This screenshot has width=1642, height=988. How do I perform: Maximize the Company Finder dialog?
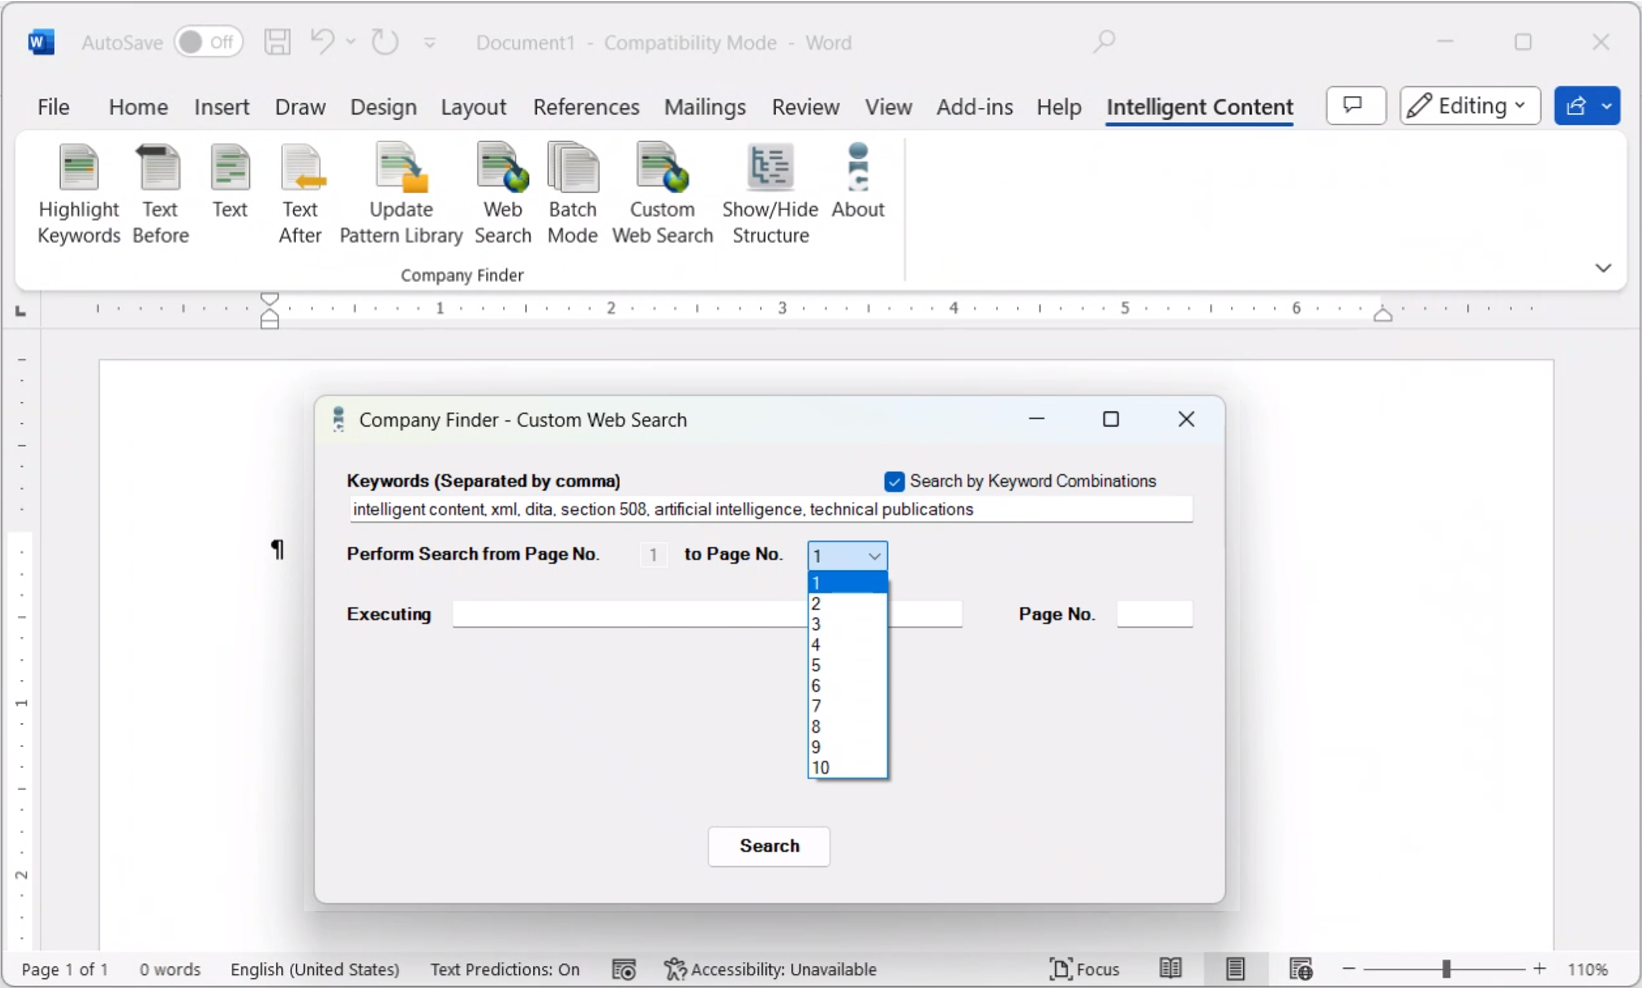tap(1111, 419)
